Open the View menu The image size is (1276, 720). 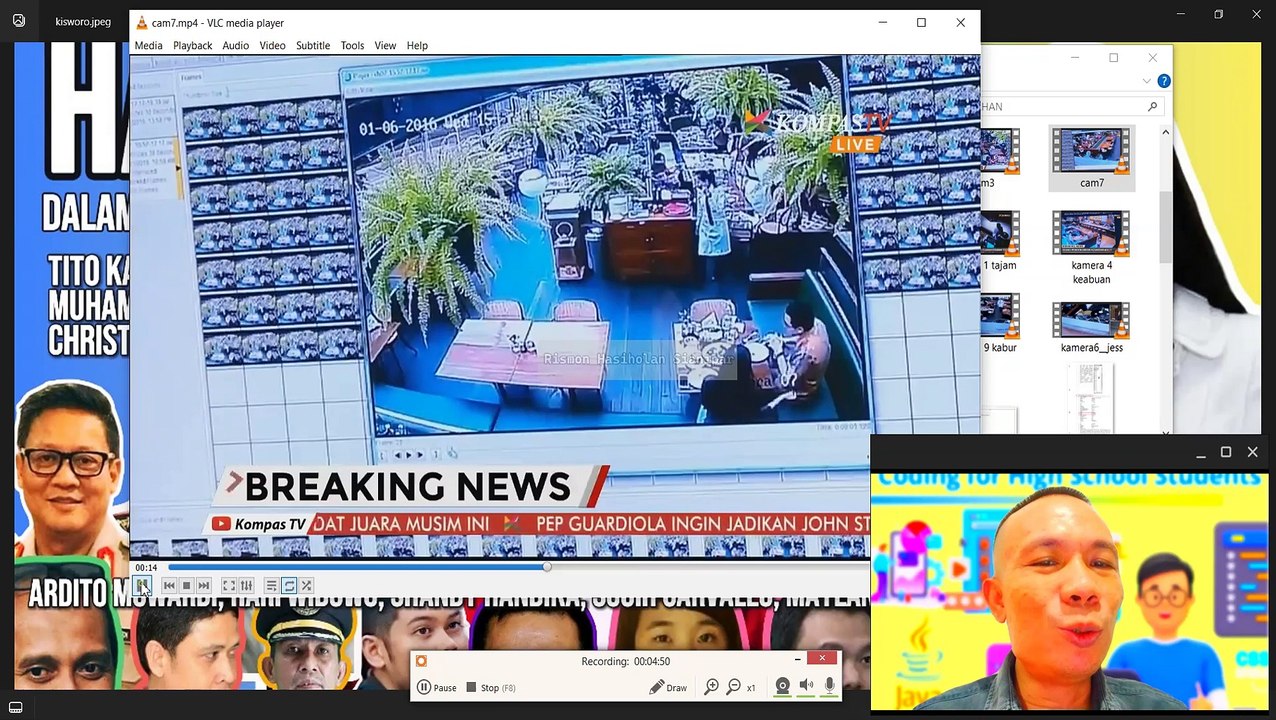tap(385, 45)
